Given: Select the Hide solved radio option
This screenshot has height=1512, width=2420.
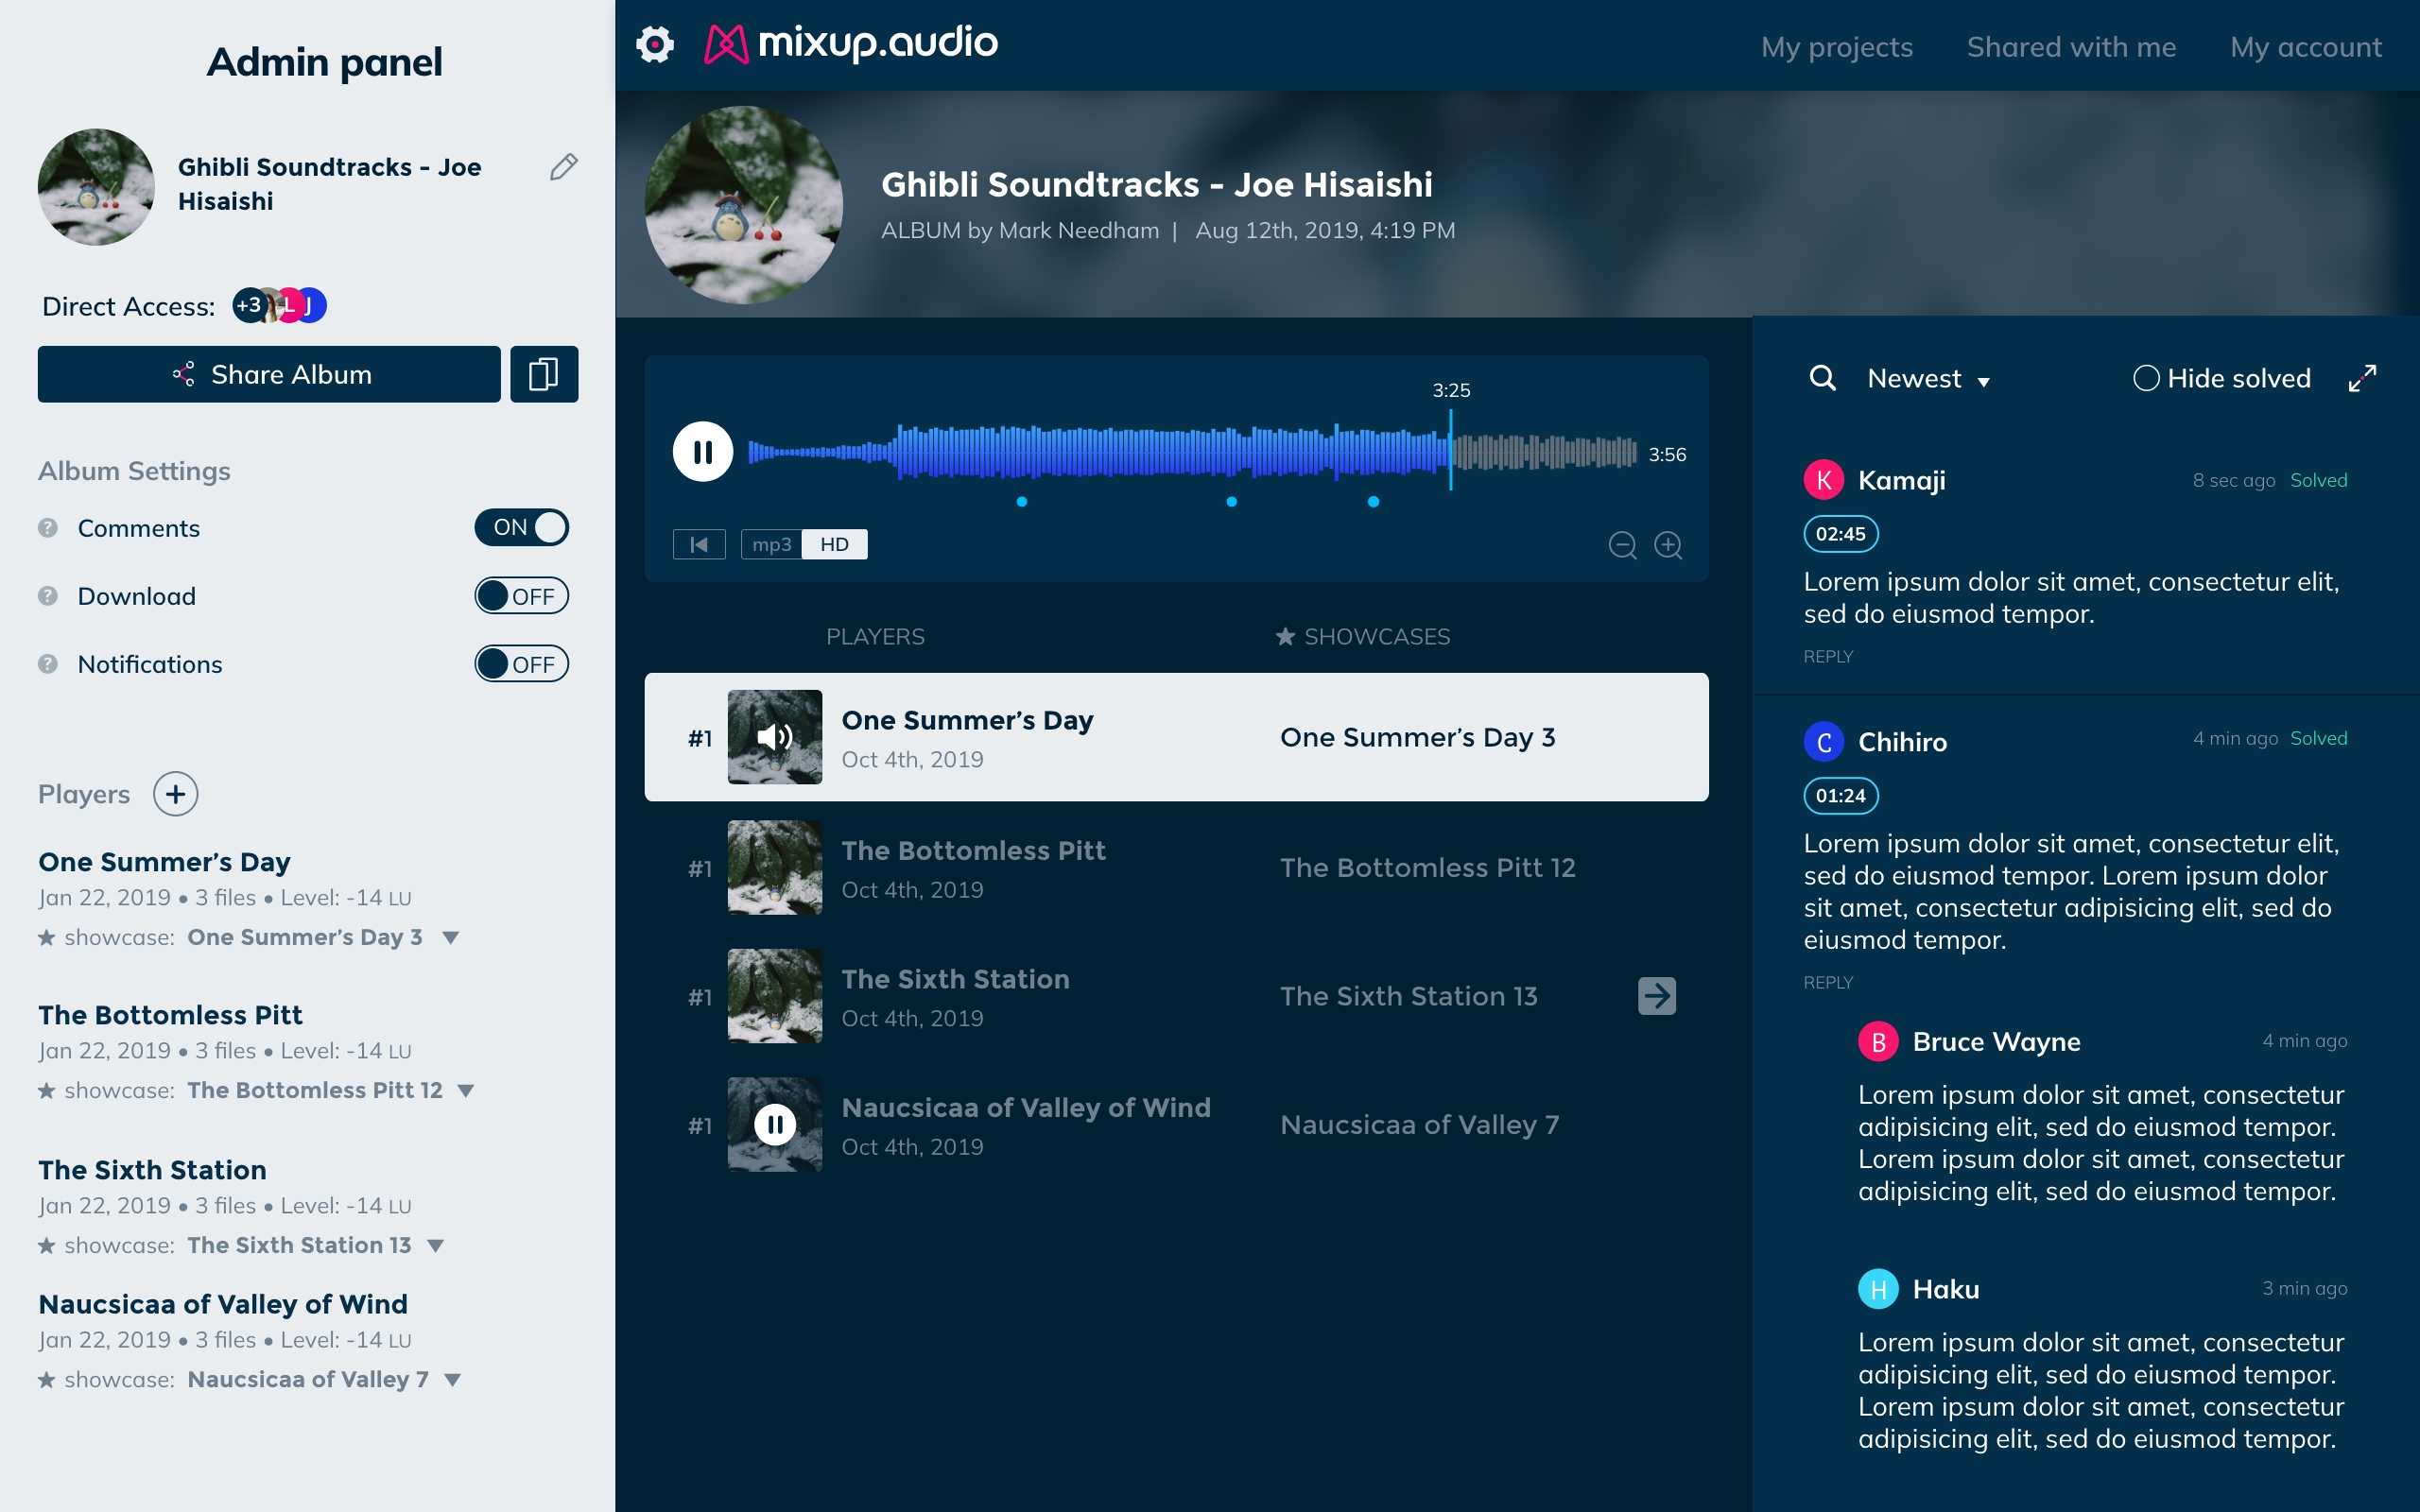Looking at the screenshot, I should tap(2222, 378).
